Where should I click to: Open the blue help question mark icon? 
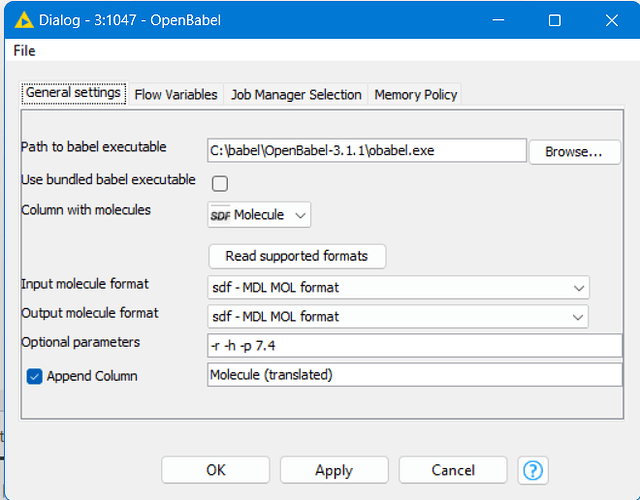(533, 470)
